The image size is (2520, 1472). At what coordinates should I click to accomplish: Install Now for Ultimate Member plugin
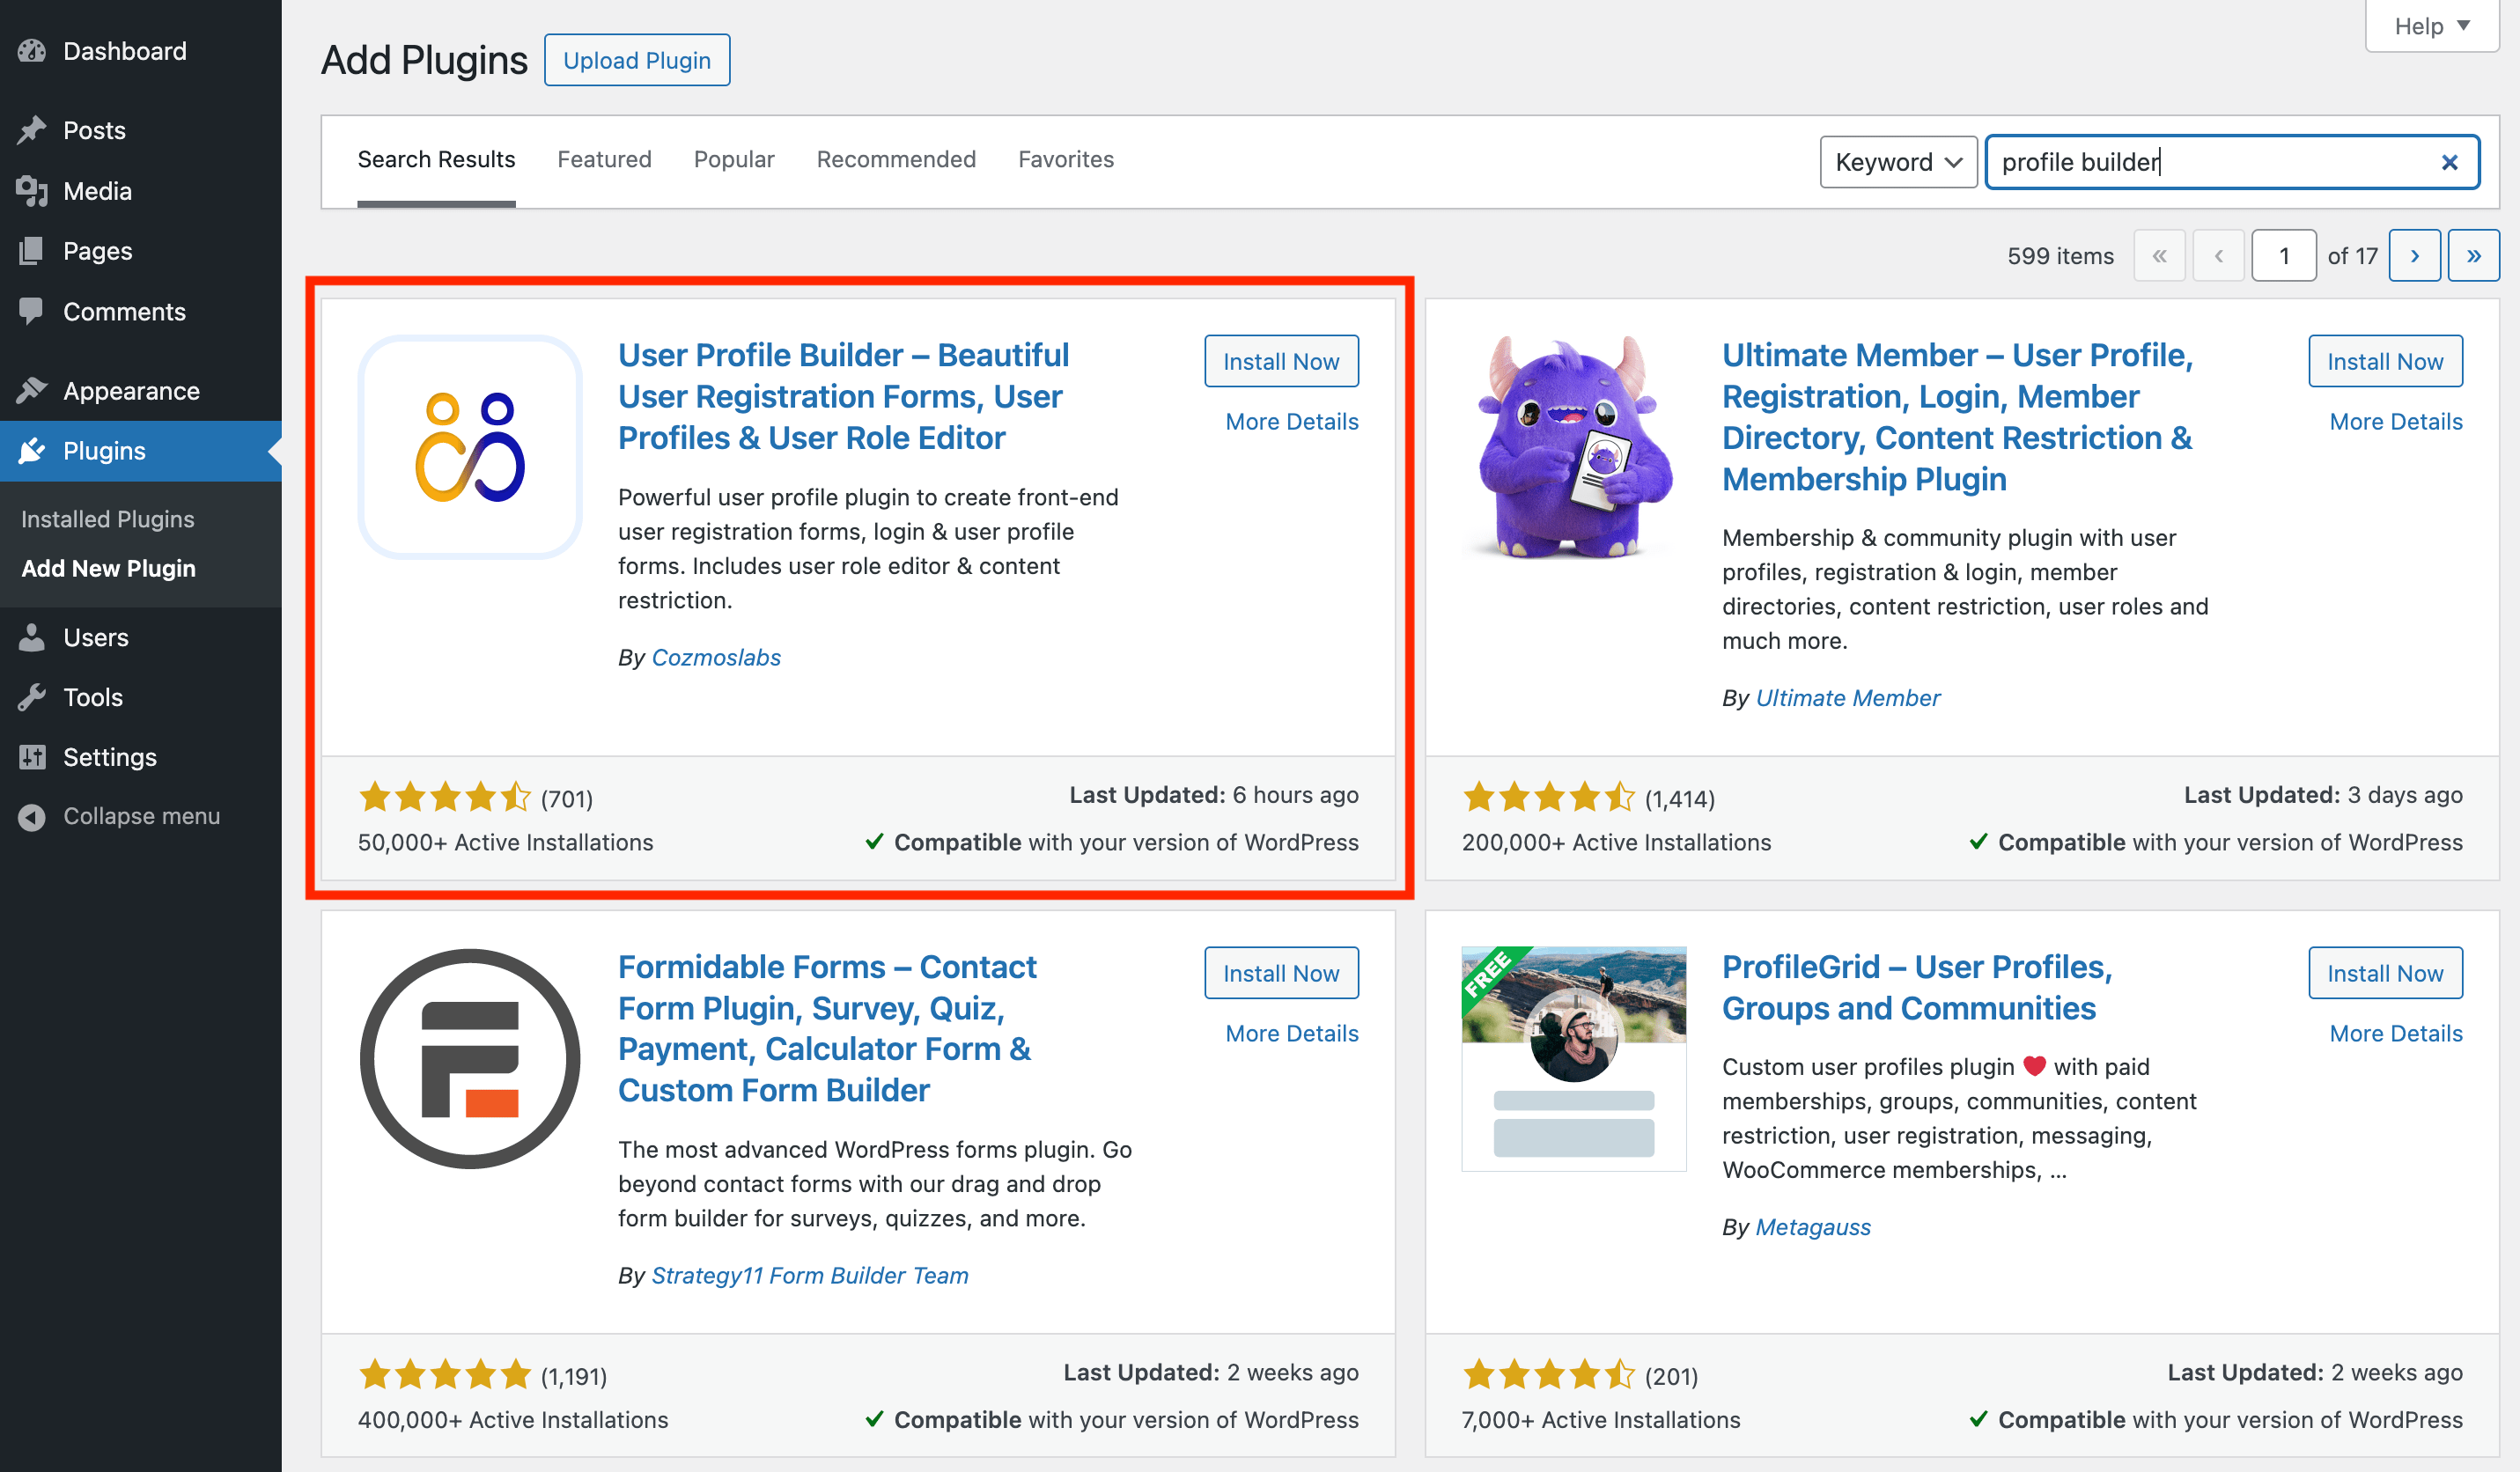pyautogui.click(x=2385, y=361)
